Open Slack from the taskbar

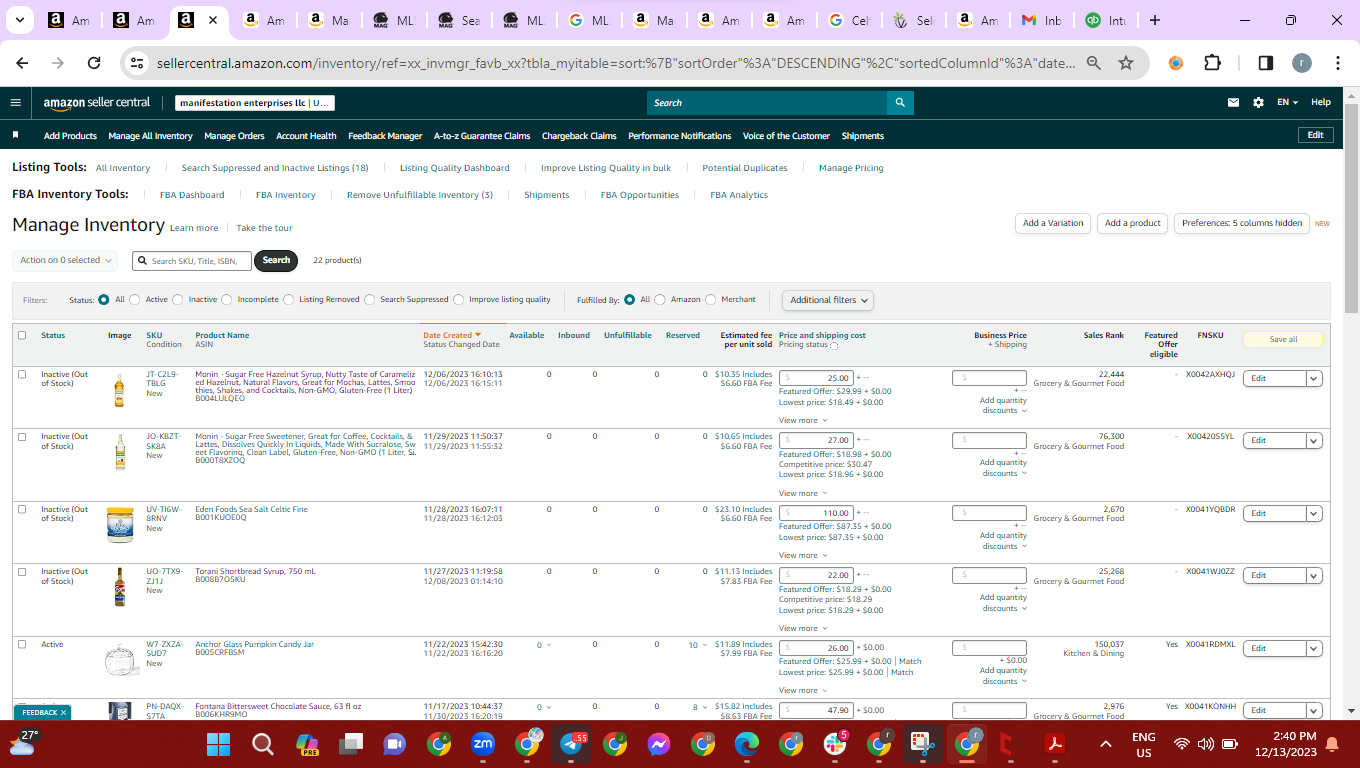click(x=835, y=744)
